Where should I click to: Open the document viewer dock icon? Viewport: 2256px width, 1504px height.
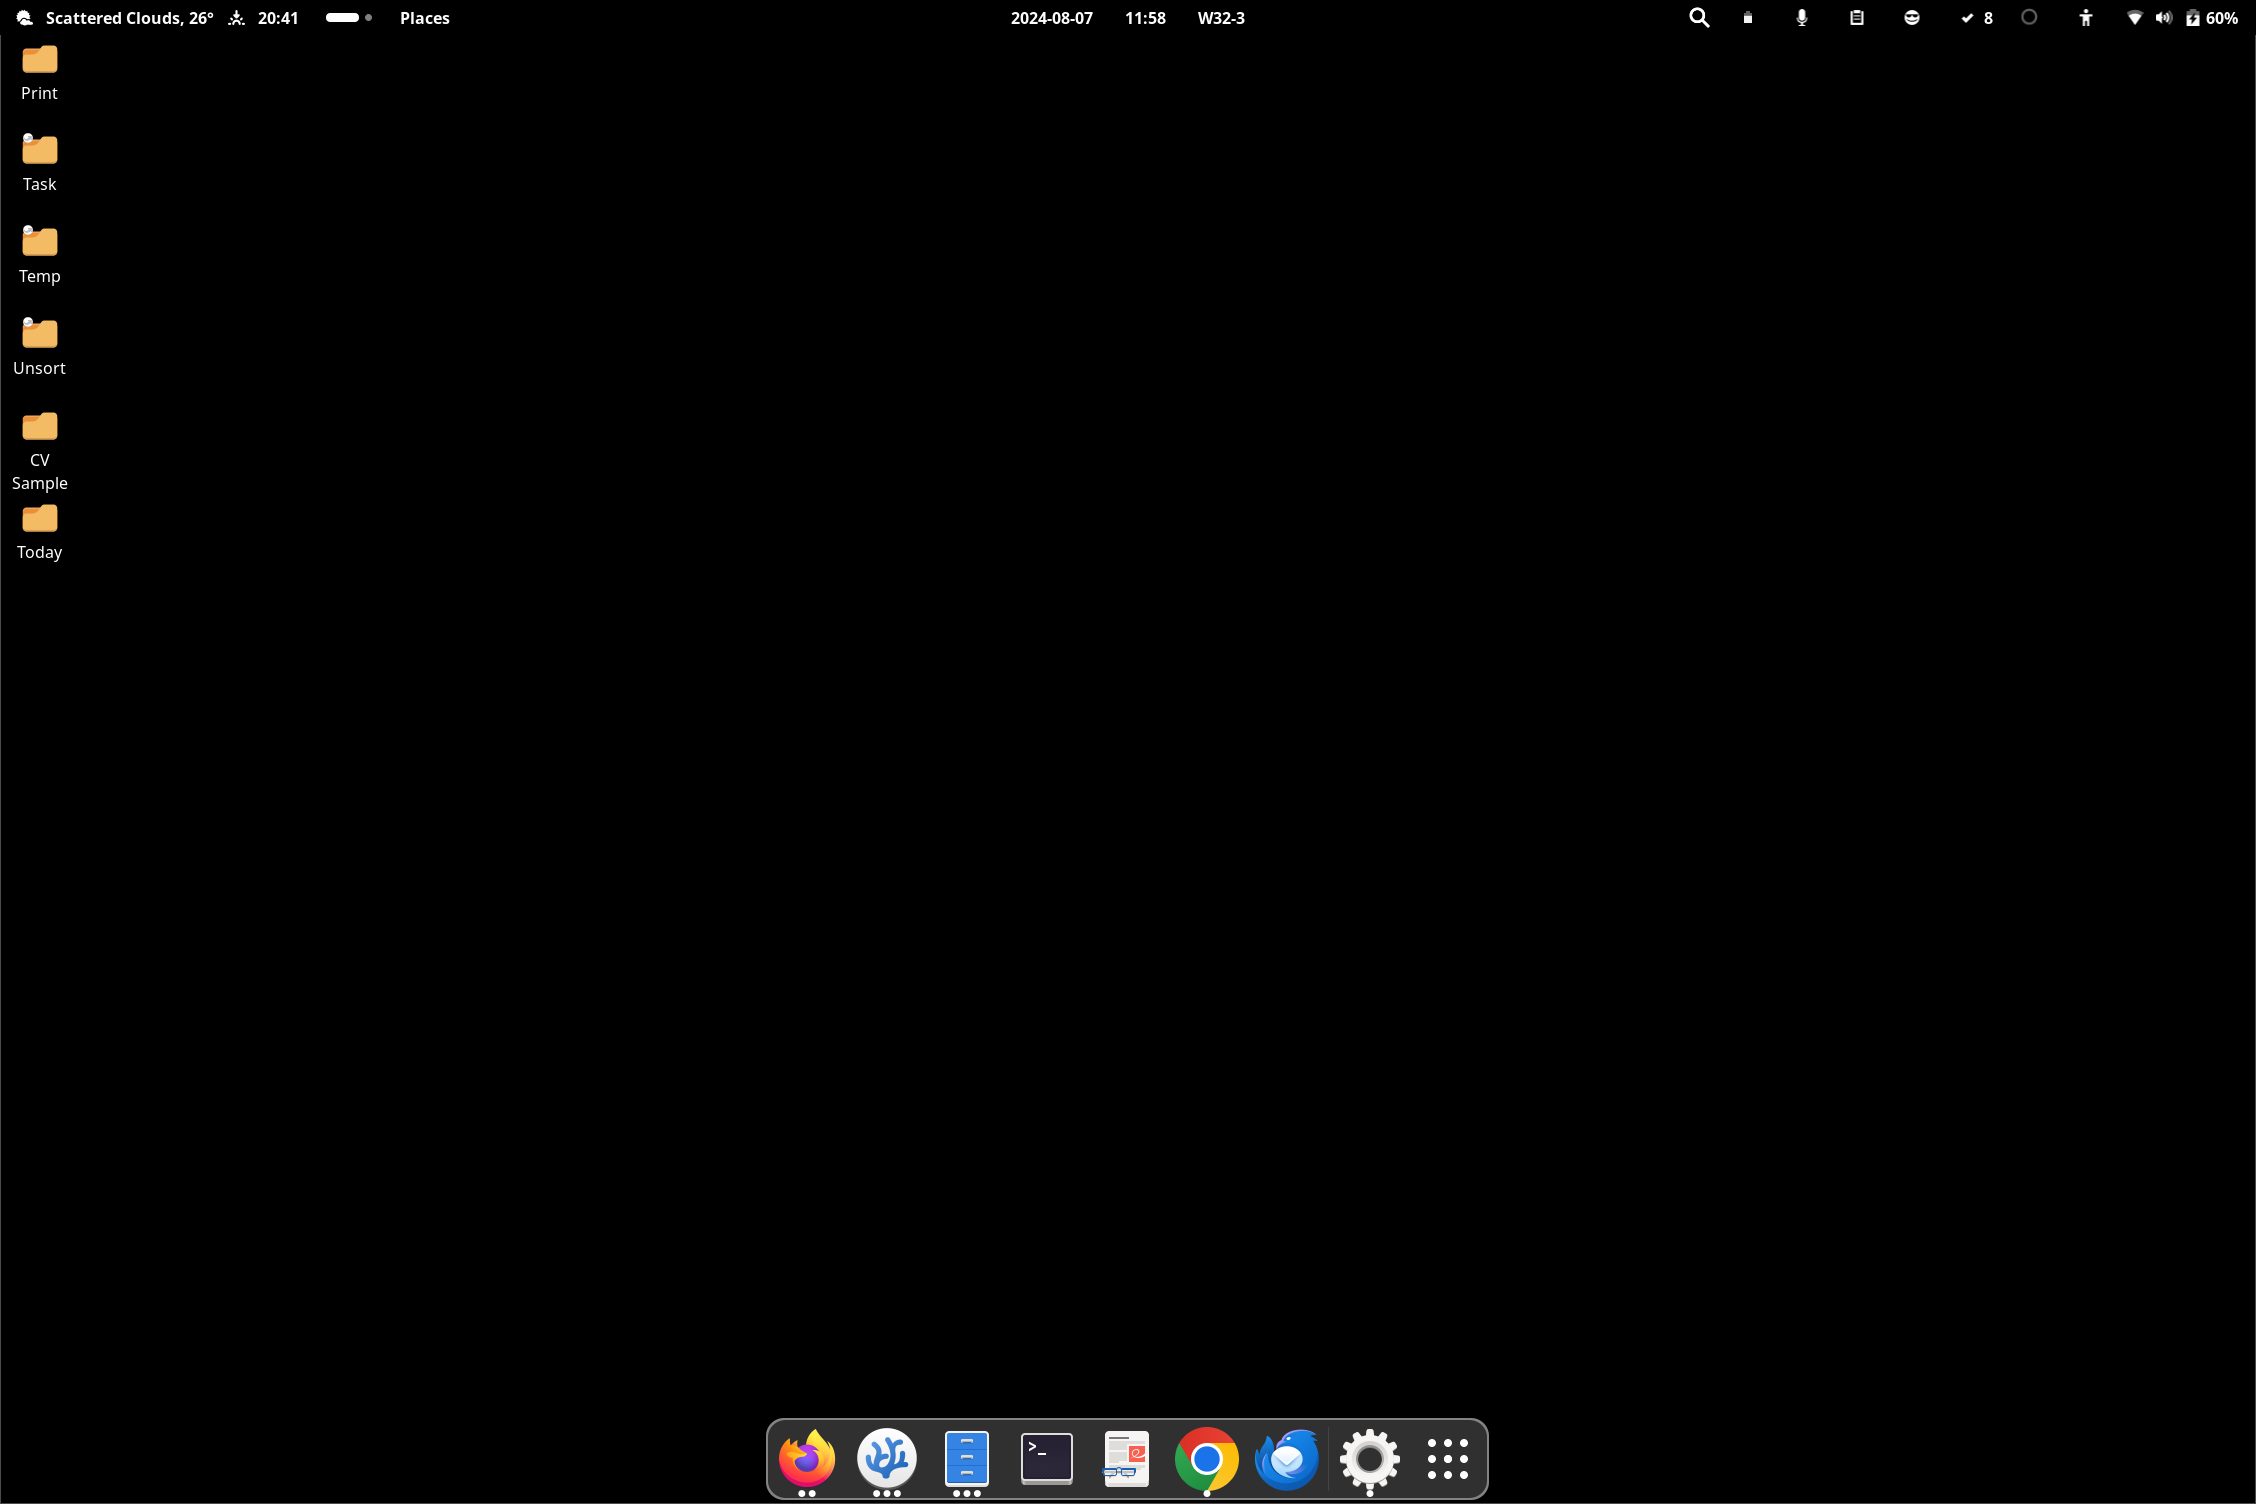[x=1126, y=1459]
